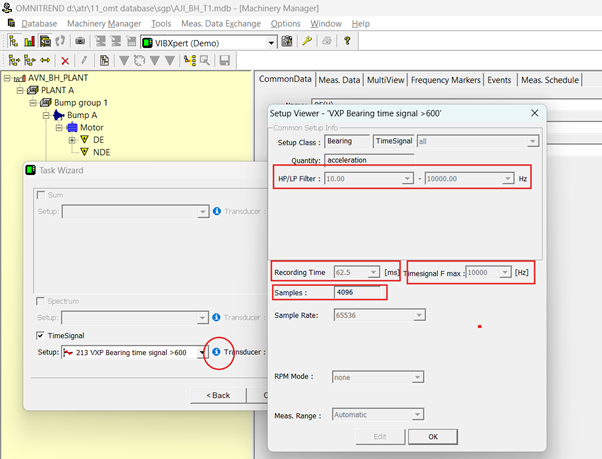The height and width of the screenshot is (459, 602).
Task: Click the Task Wizard green device icon
Action: 30,170
